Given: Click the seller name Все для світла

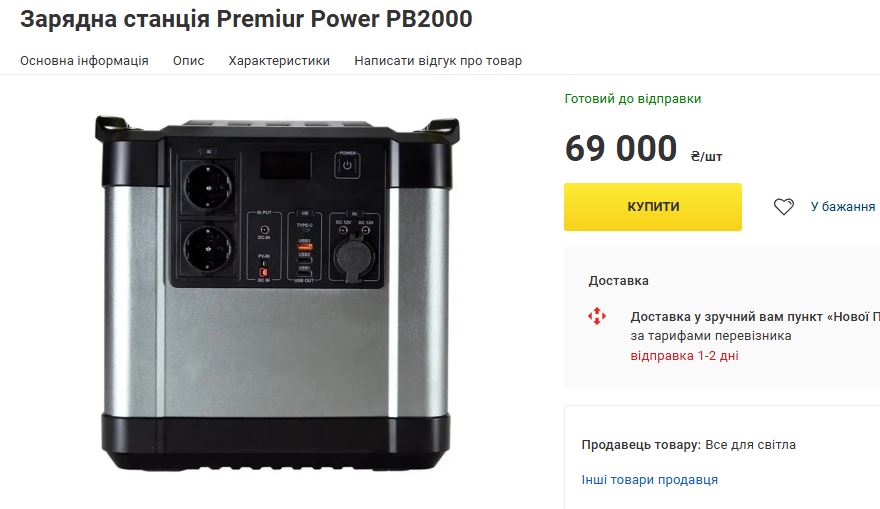Looking at the screenshot, I should point(750,445).
